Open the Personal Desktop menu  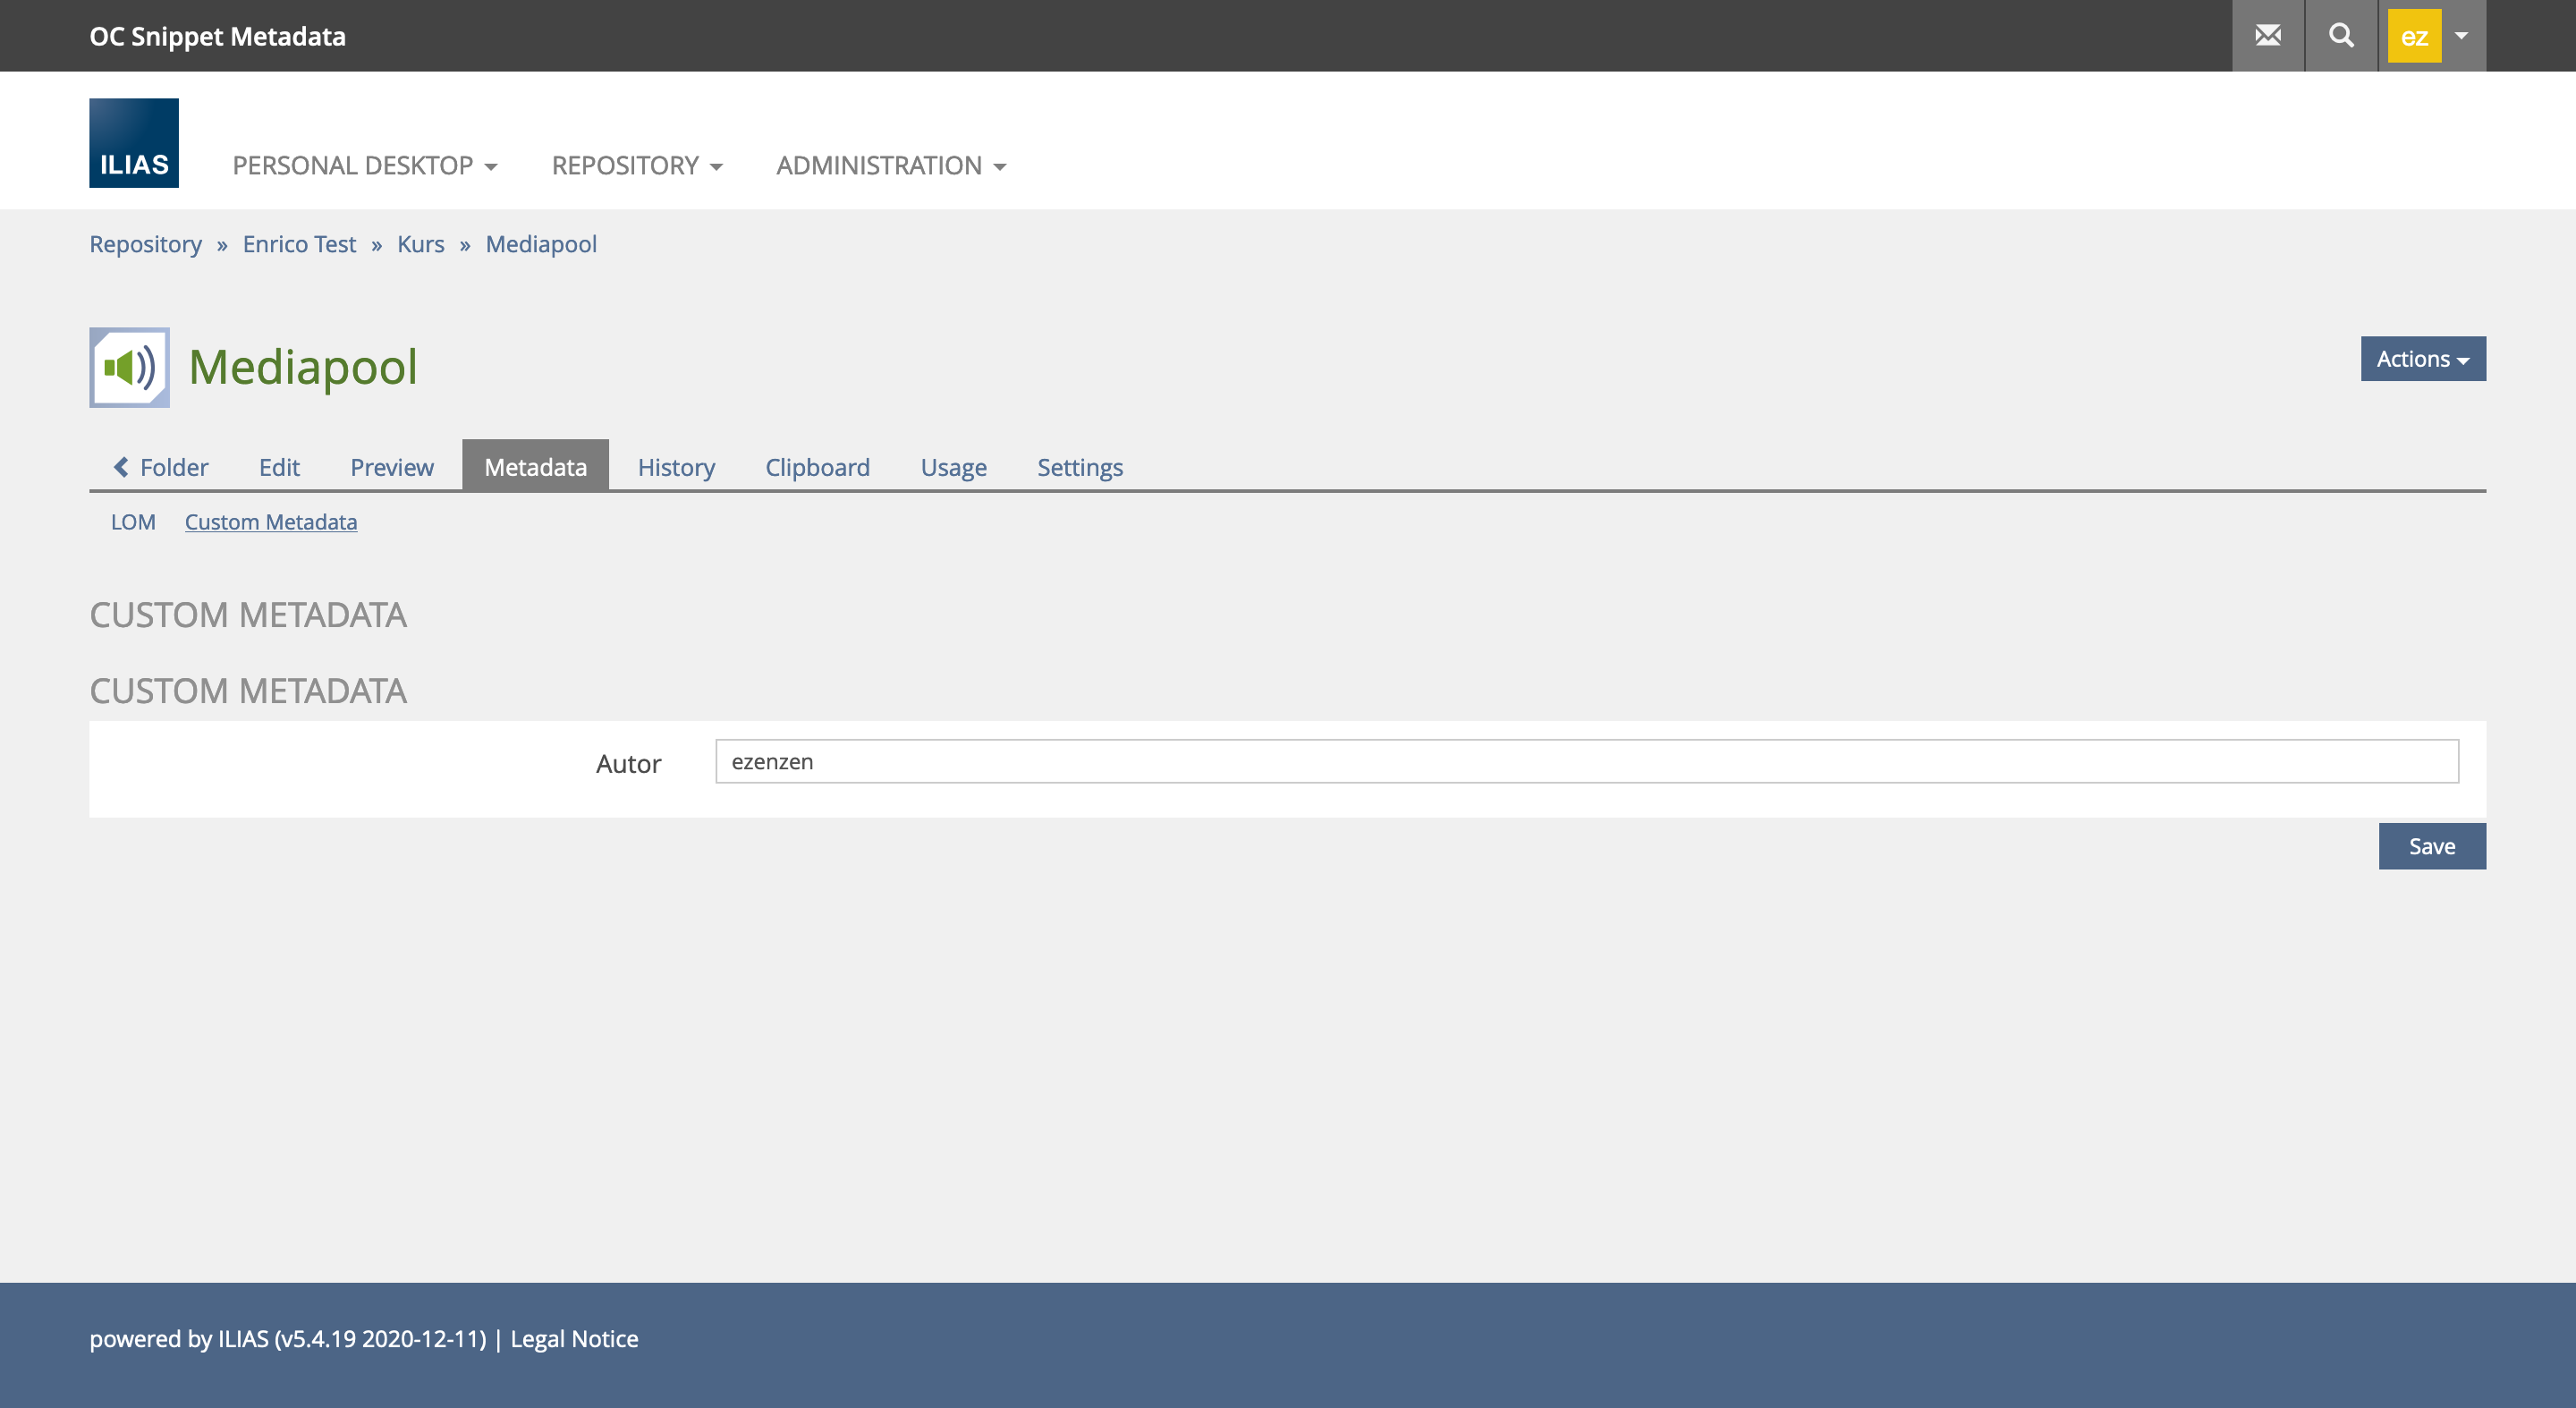[x=364, y=165]
